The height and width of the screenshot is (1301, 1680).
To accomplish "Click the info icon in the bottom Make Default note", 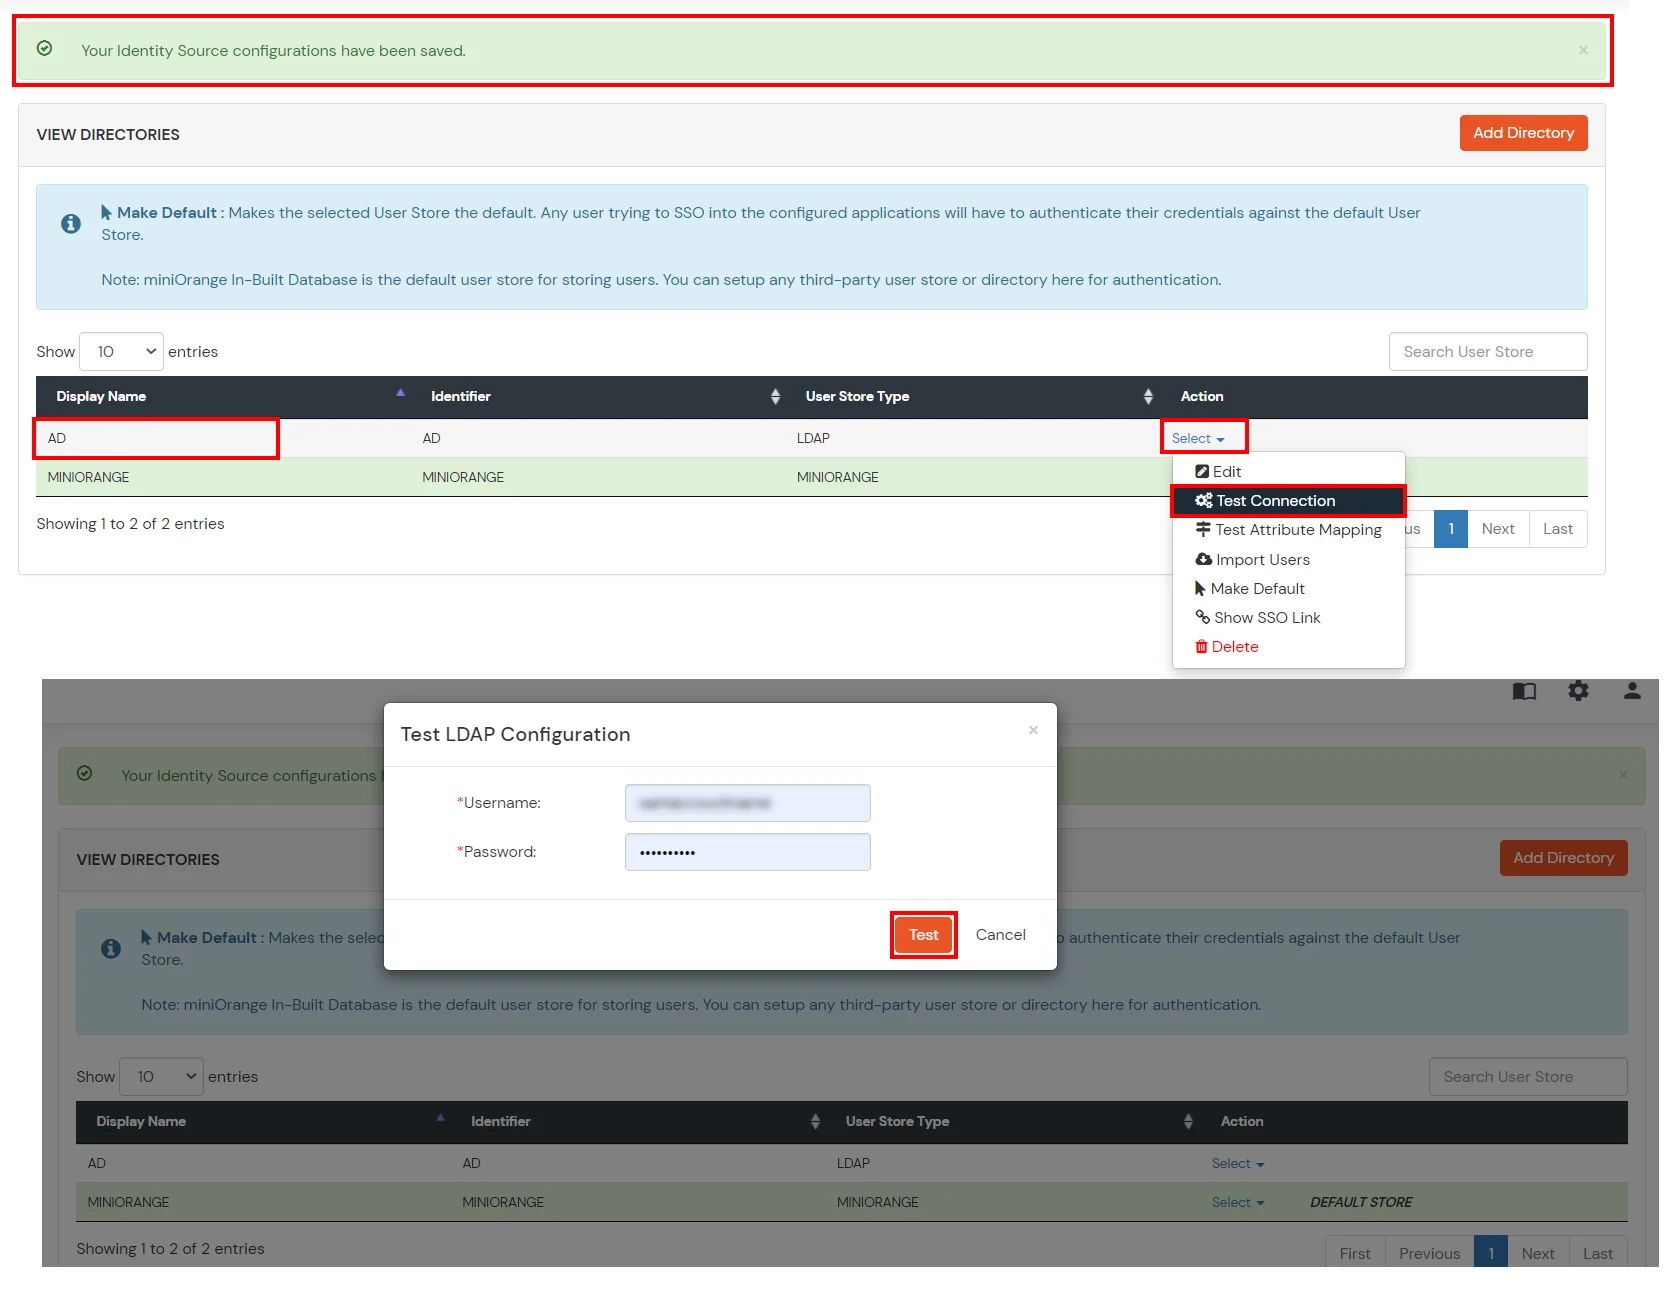I will tap(111, 949).
